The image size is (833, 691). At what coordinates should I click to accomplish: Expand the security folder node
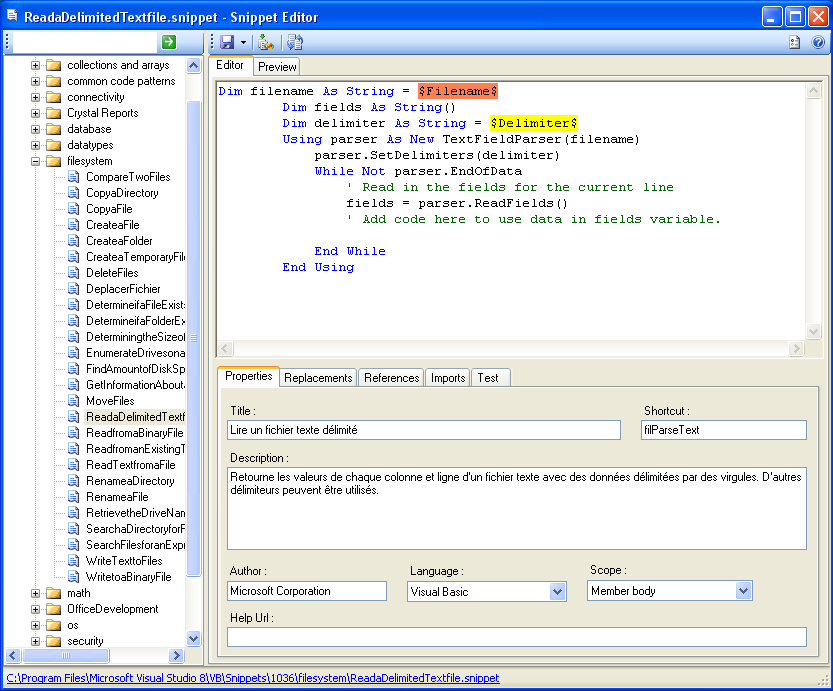[x=36, y=641]
